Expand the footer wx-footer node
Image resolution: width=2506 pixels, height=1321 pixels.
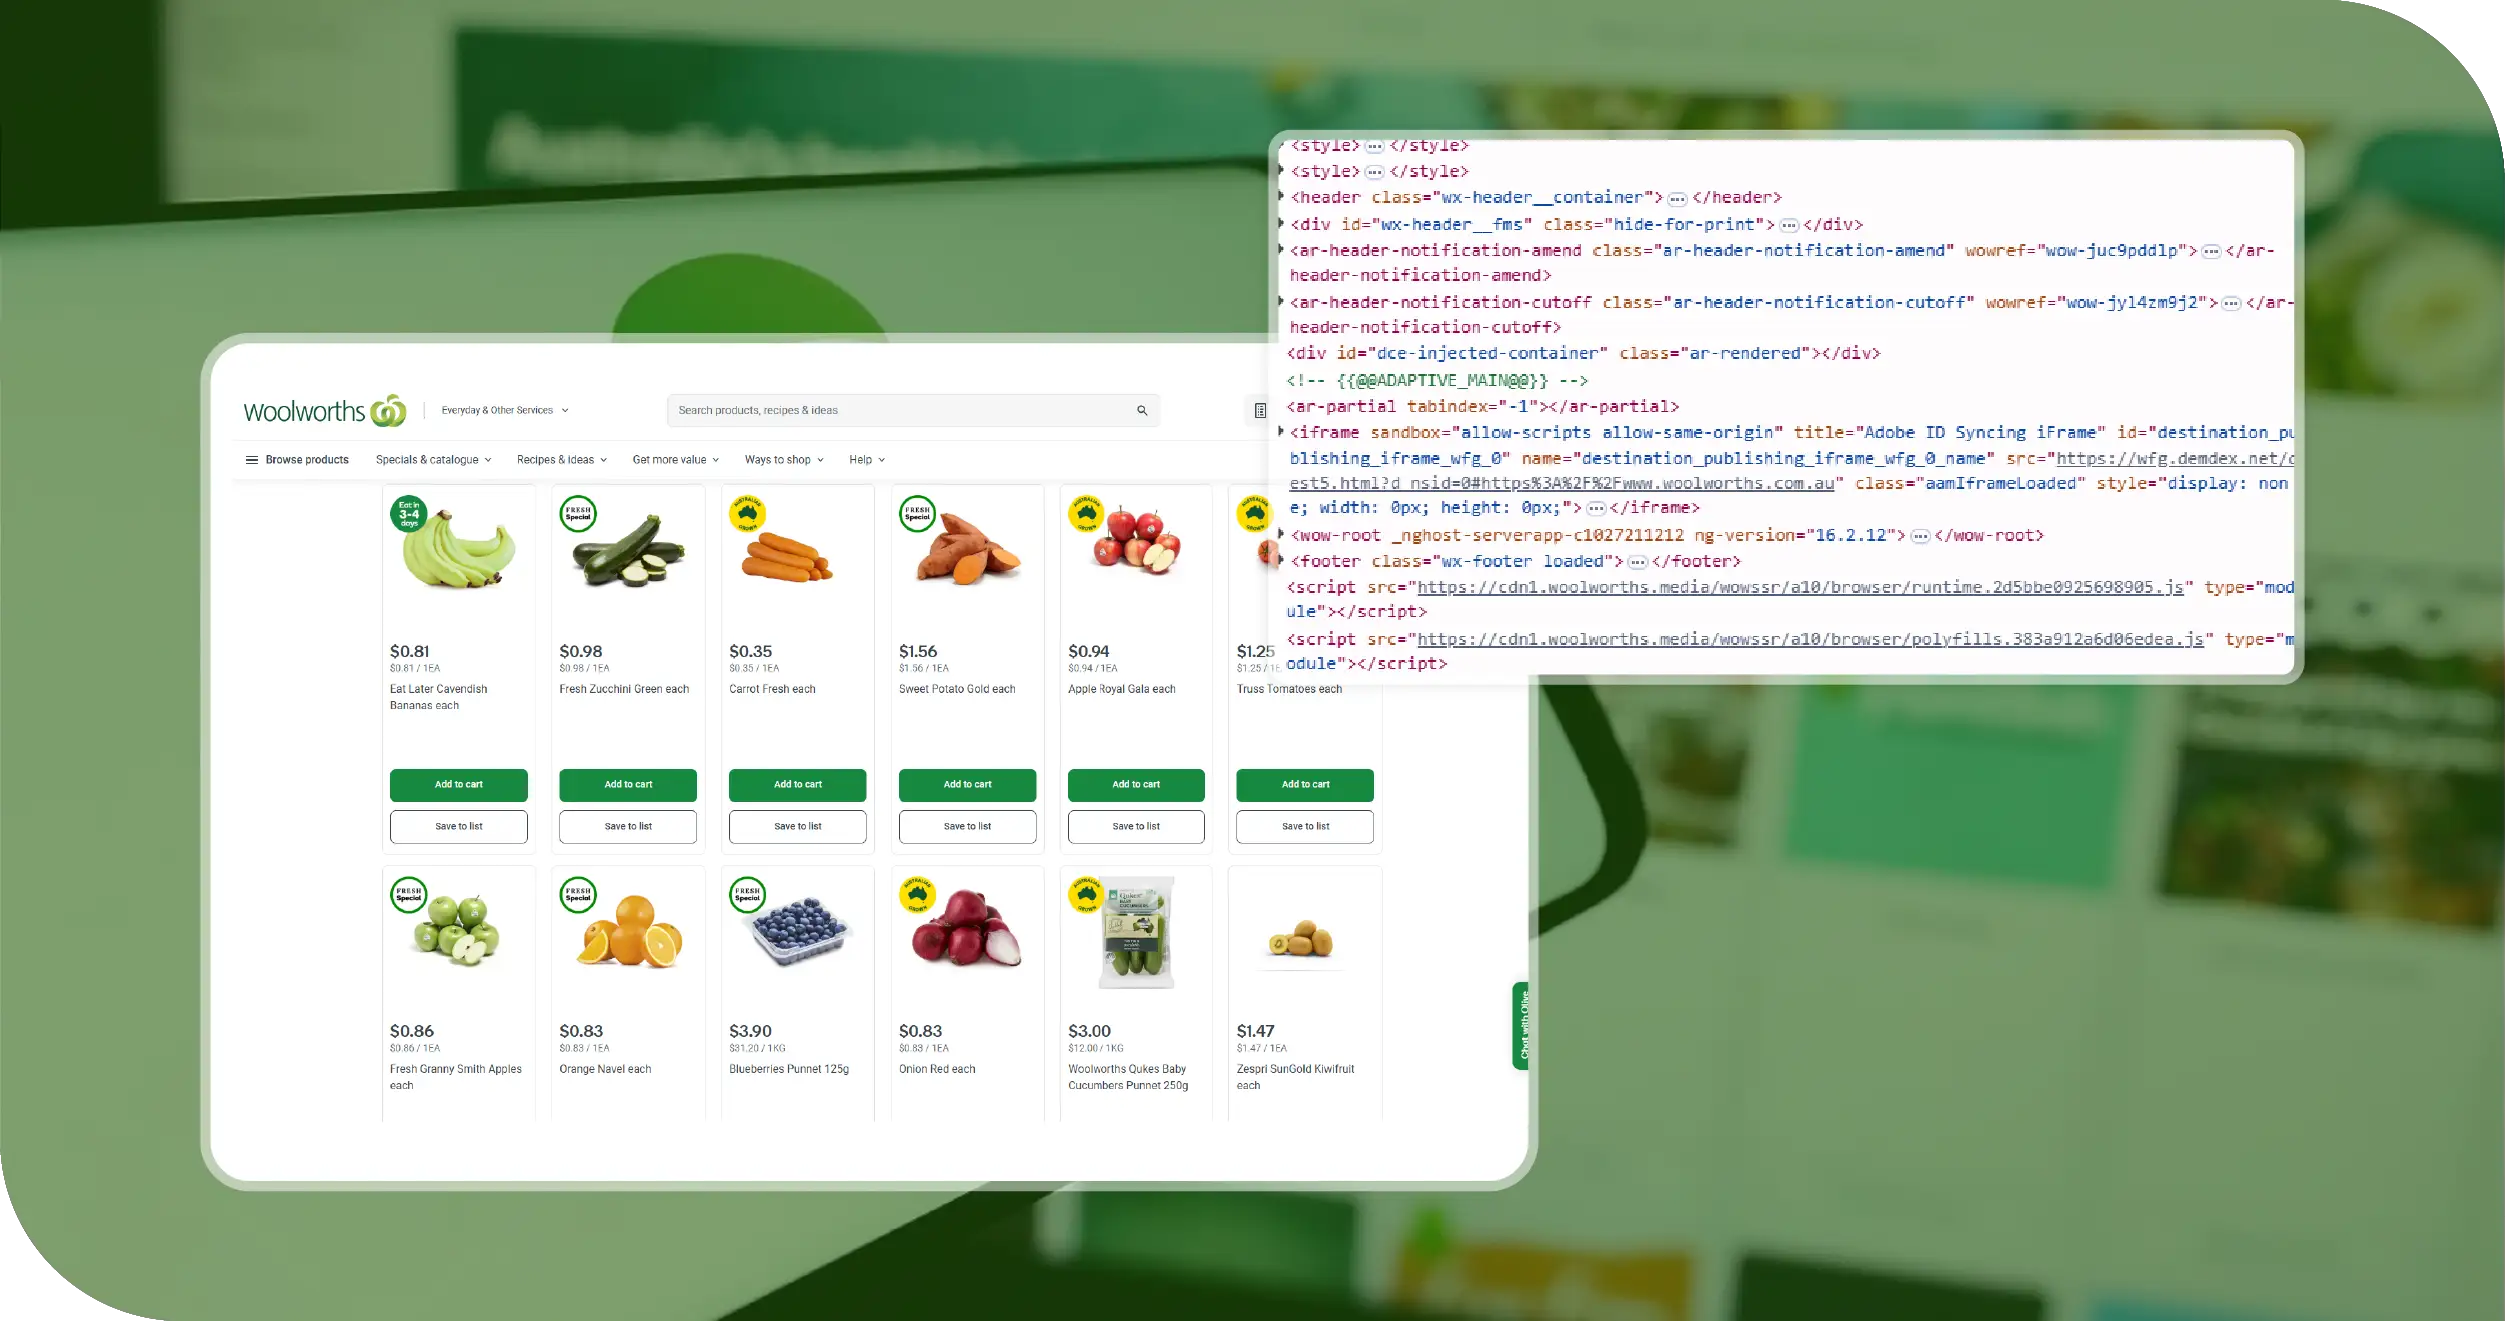pyautogui.click(x=1281, y=560)
